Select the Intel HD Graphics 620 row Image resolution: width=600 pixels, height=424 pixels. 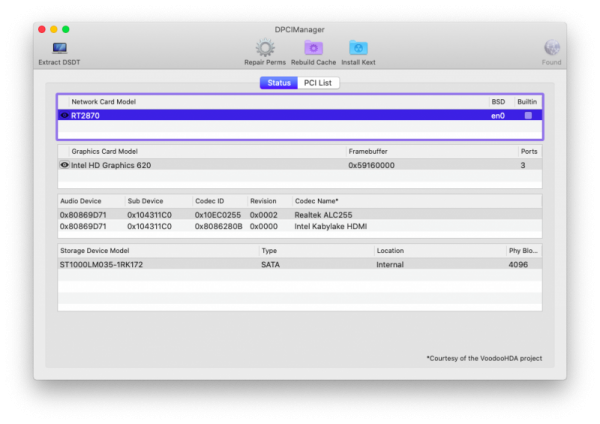(300, 165)
